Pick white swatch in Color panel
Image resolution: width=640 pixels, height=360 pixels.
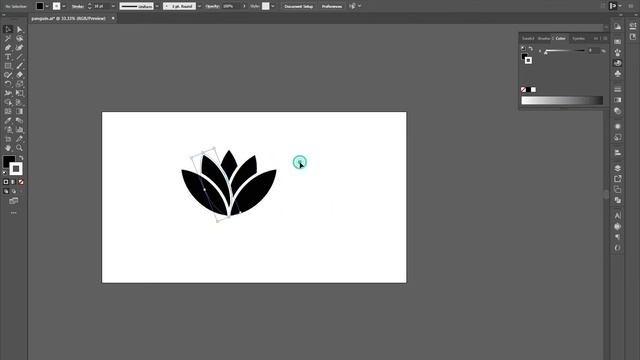pyautogui.click(x=533, y=89)
